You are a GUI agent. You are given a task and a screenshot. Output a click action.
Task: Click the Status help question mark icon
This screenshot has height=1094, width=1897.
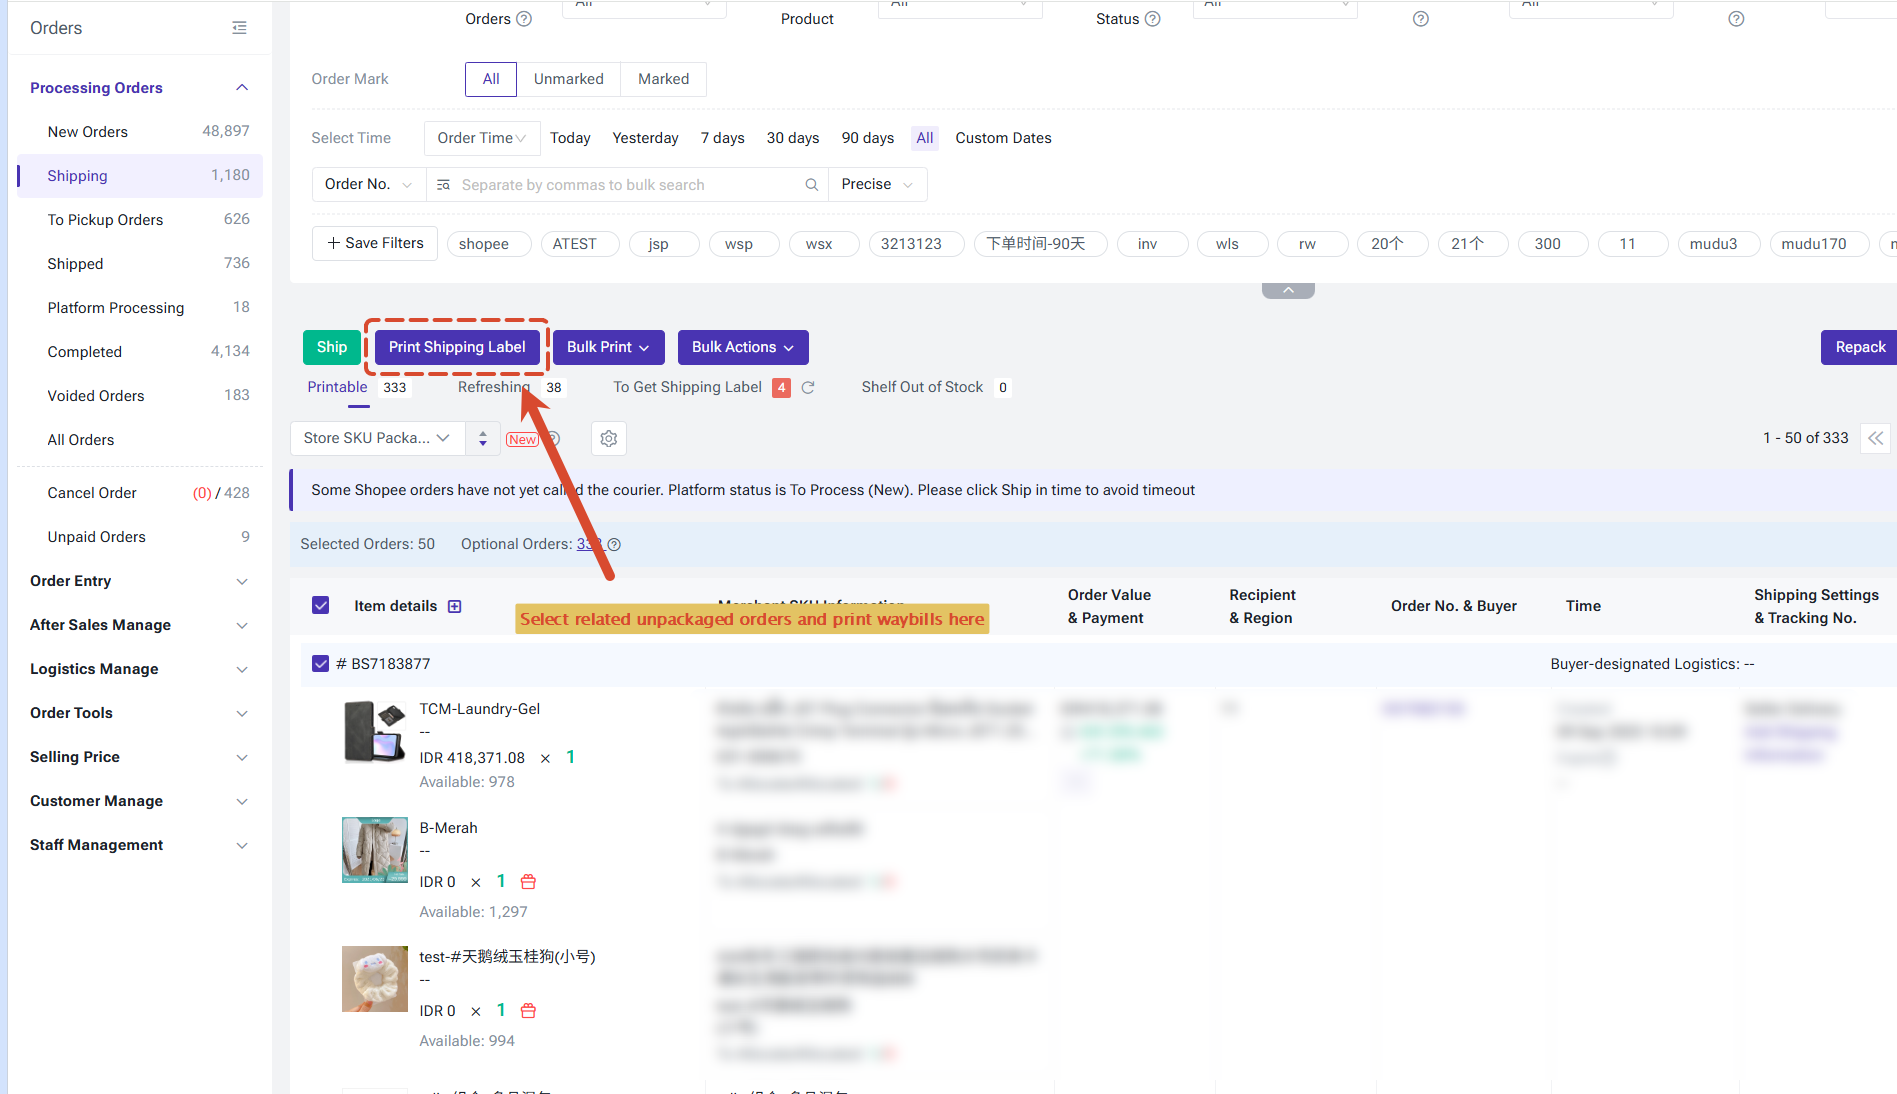coord(1152,19)
